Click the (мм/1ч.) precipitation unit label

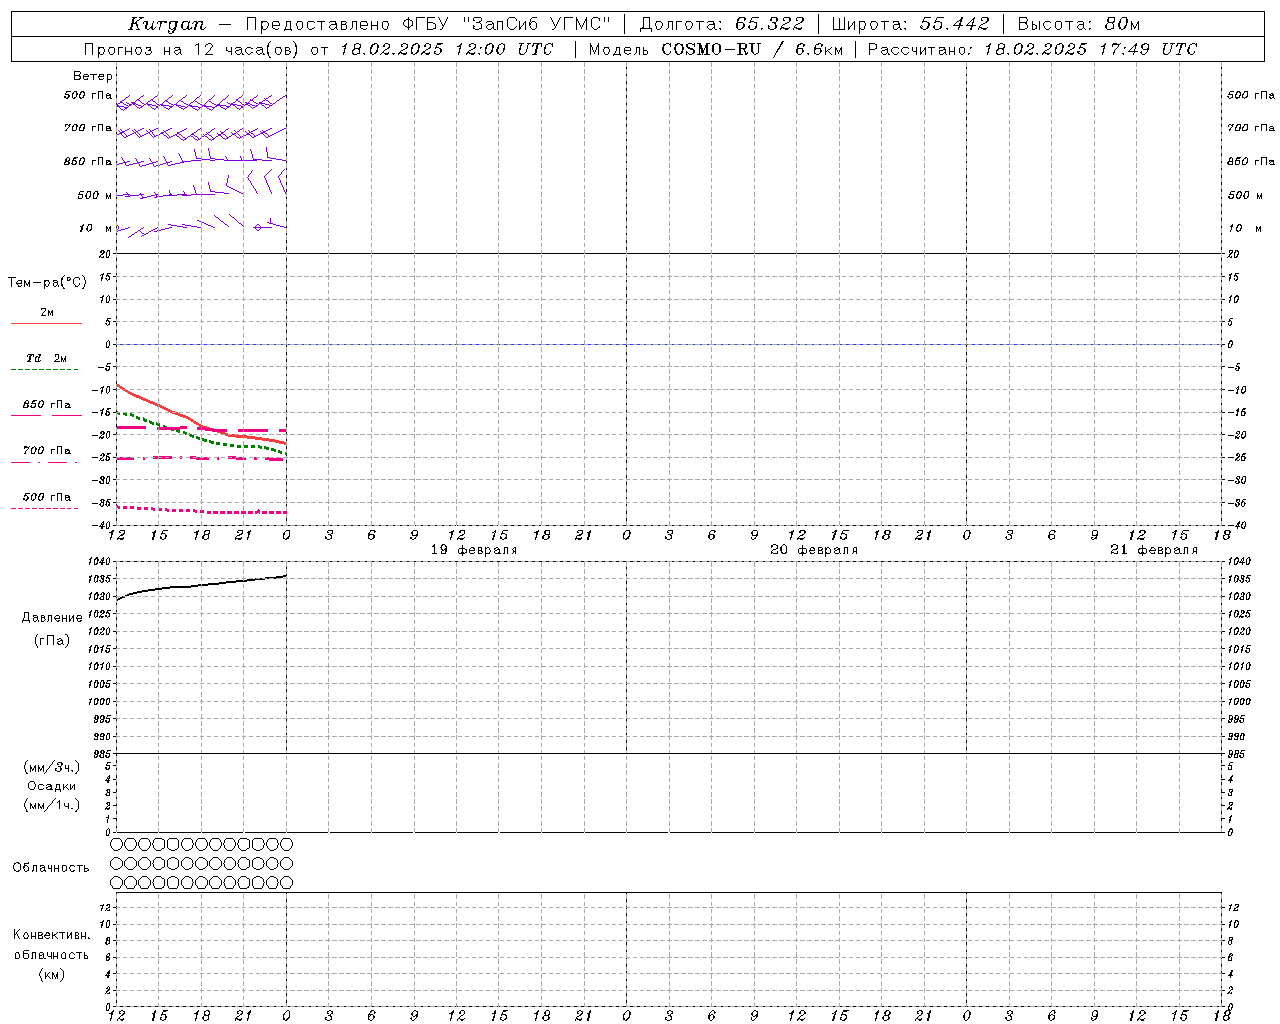52,805
